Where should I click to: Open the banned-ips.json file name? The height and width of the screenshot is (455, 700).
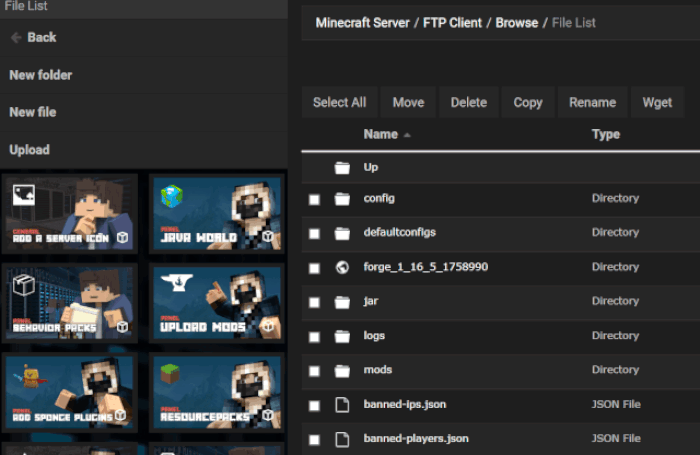tap(405, 404)
